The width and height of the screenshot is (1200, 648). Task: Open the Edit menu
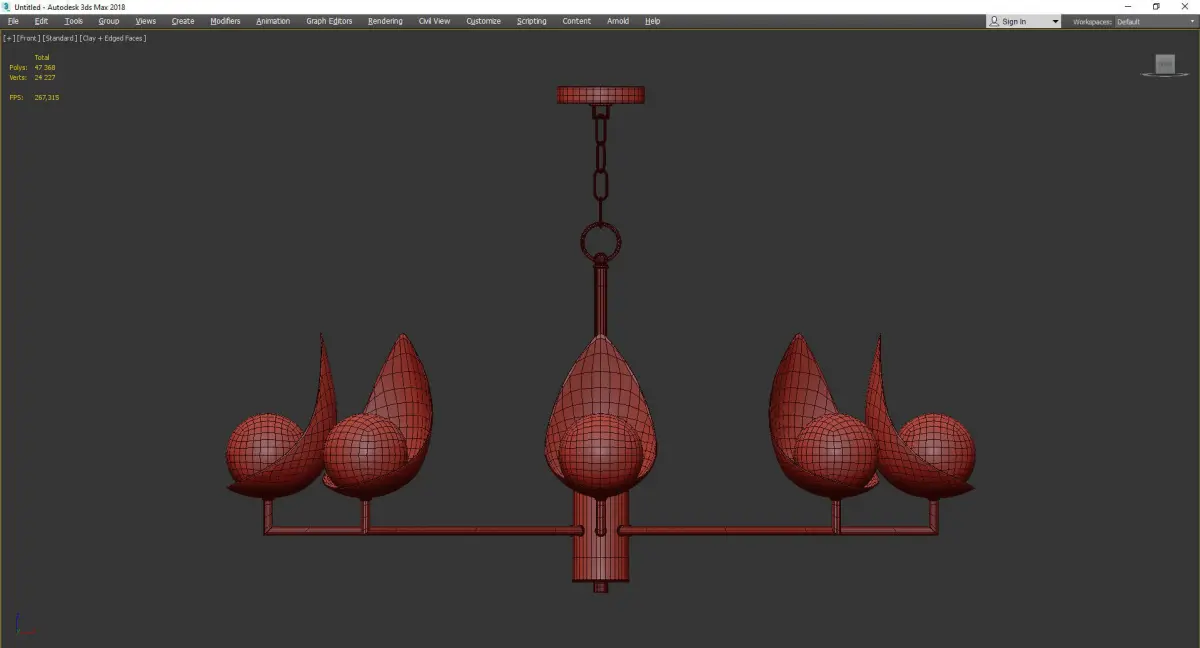[x=41, y=21]
